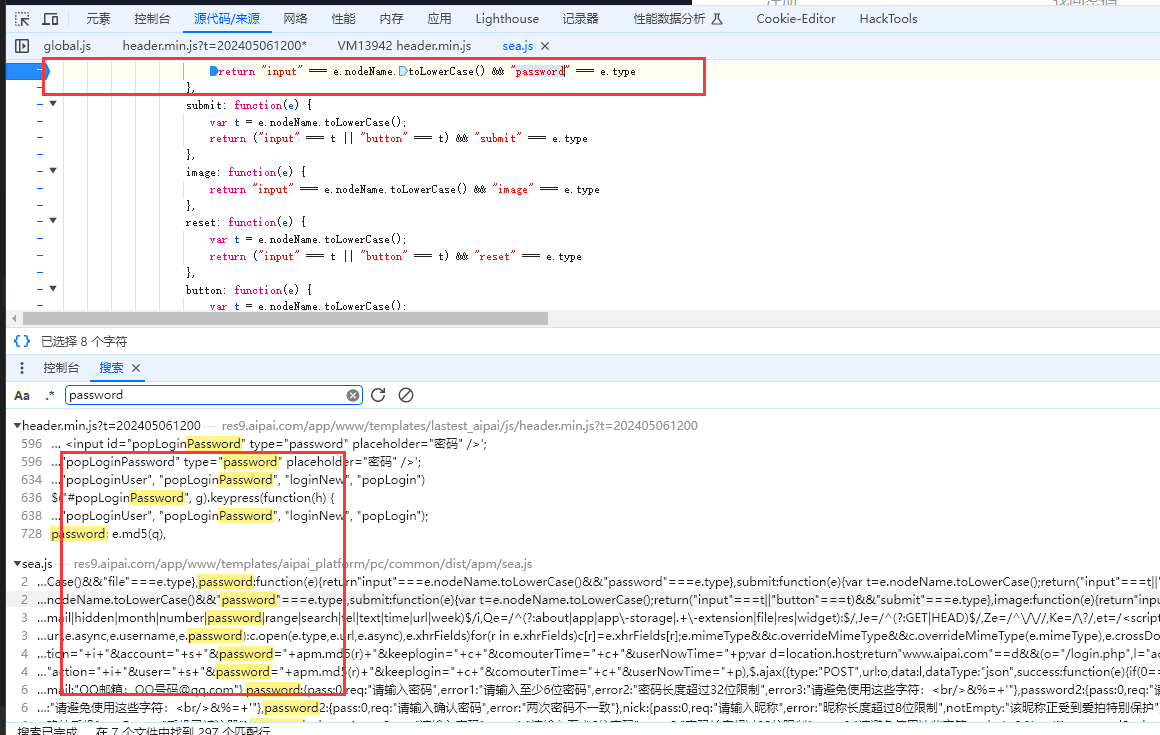The width and height of the screenshot is (1160, 735).
Task: Close the Search drawer tab
Action: [x=137, y=368]
